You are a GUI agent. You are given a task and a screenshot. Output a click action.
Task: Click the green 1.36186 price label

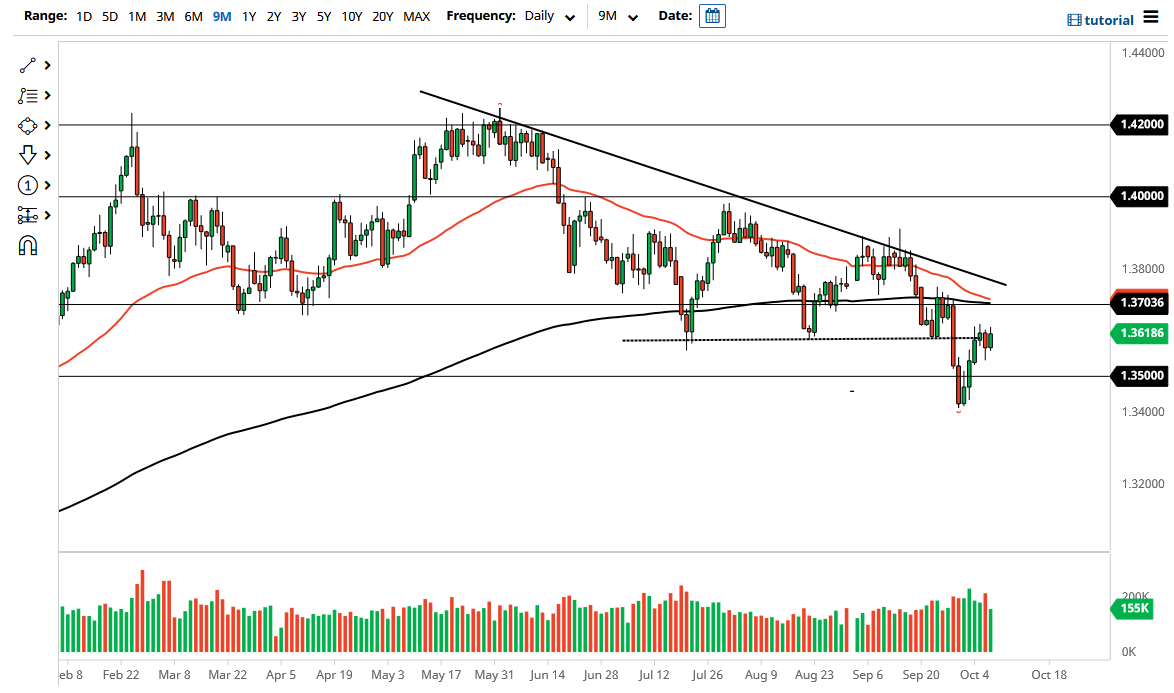pyautogui.click(x=1139, y=334)
